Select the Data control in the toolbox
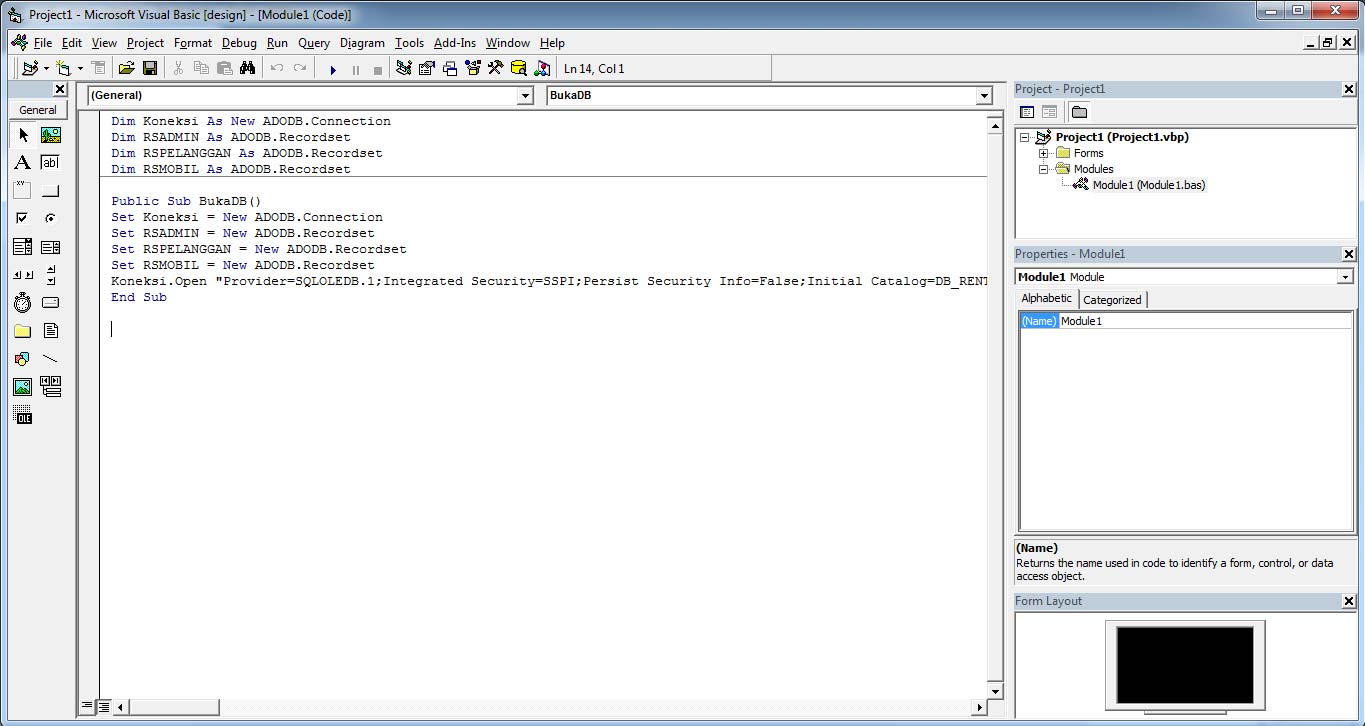1365x726 pixels. pyautogui.click(x=51, y=387)
